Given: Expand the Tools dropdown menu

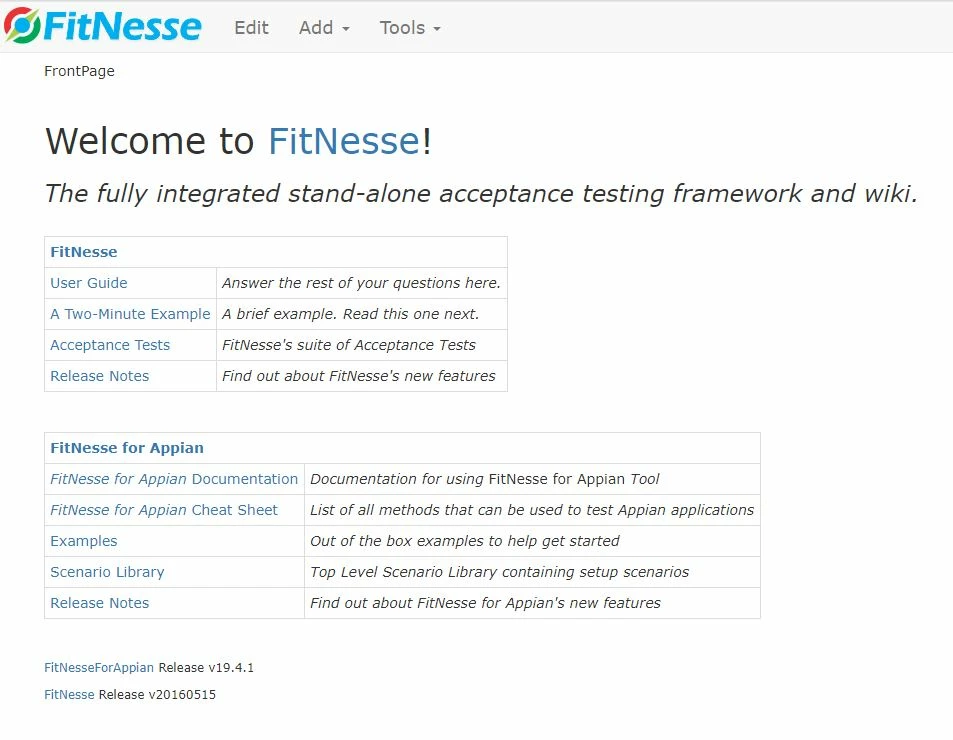Looking at the screenshot, I should [410, 28].
